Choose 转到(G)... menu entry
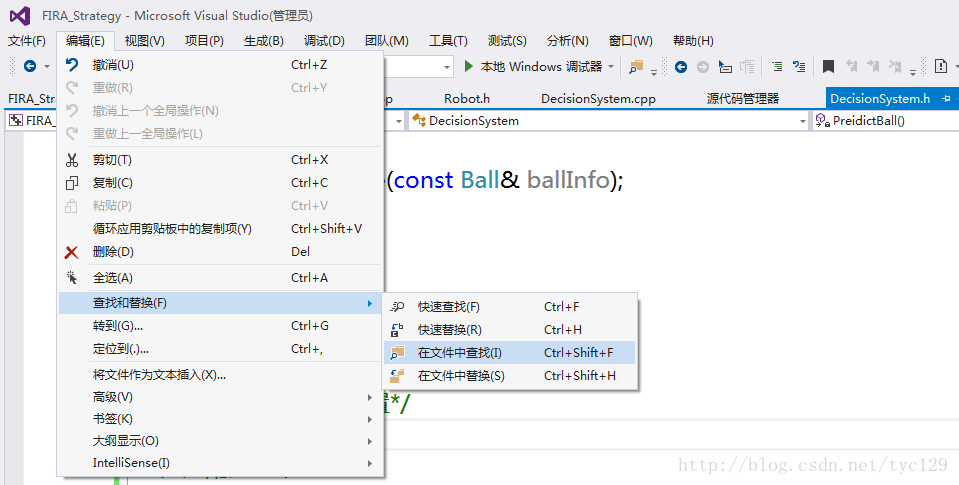This screenshot has width=959, height=485. [x=220, y=326]
